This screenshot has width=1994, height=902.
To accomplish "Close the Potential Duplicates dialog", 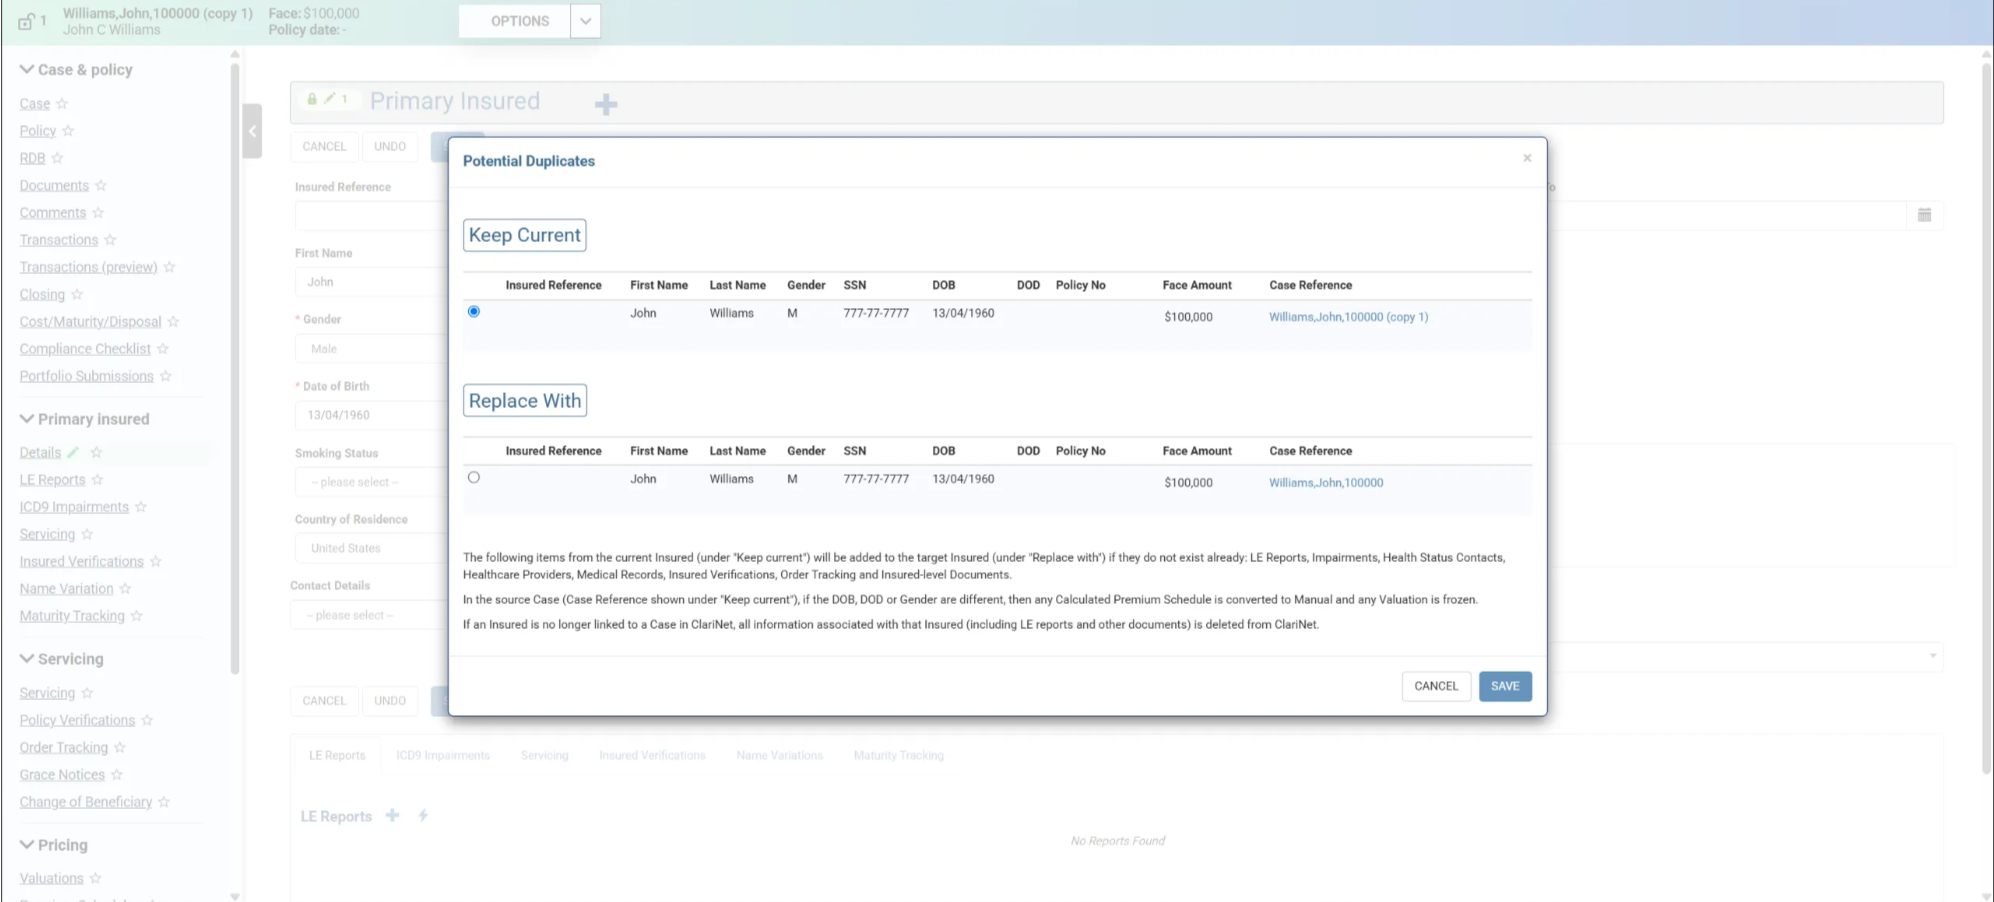I will 1527,158.
